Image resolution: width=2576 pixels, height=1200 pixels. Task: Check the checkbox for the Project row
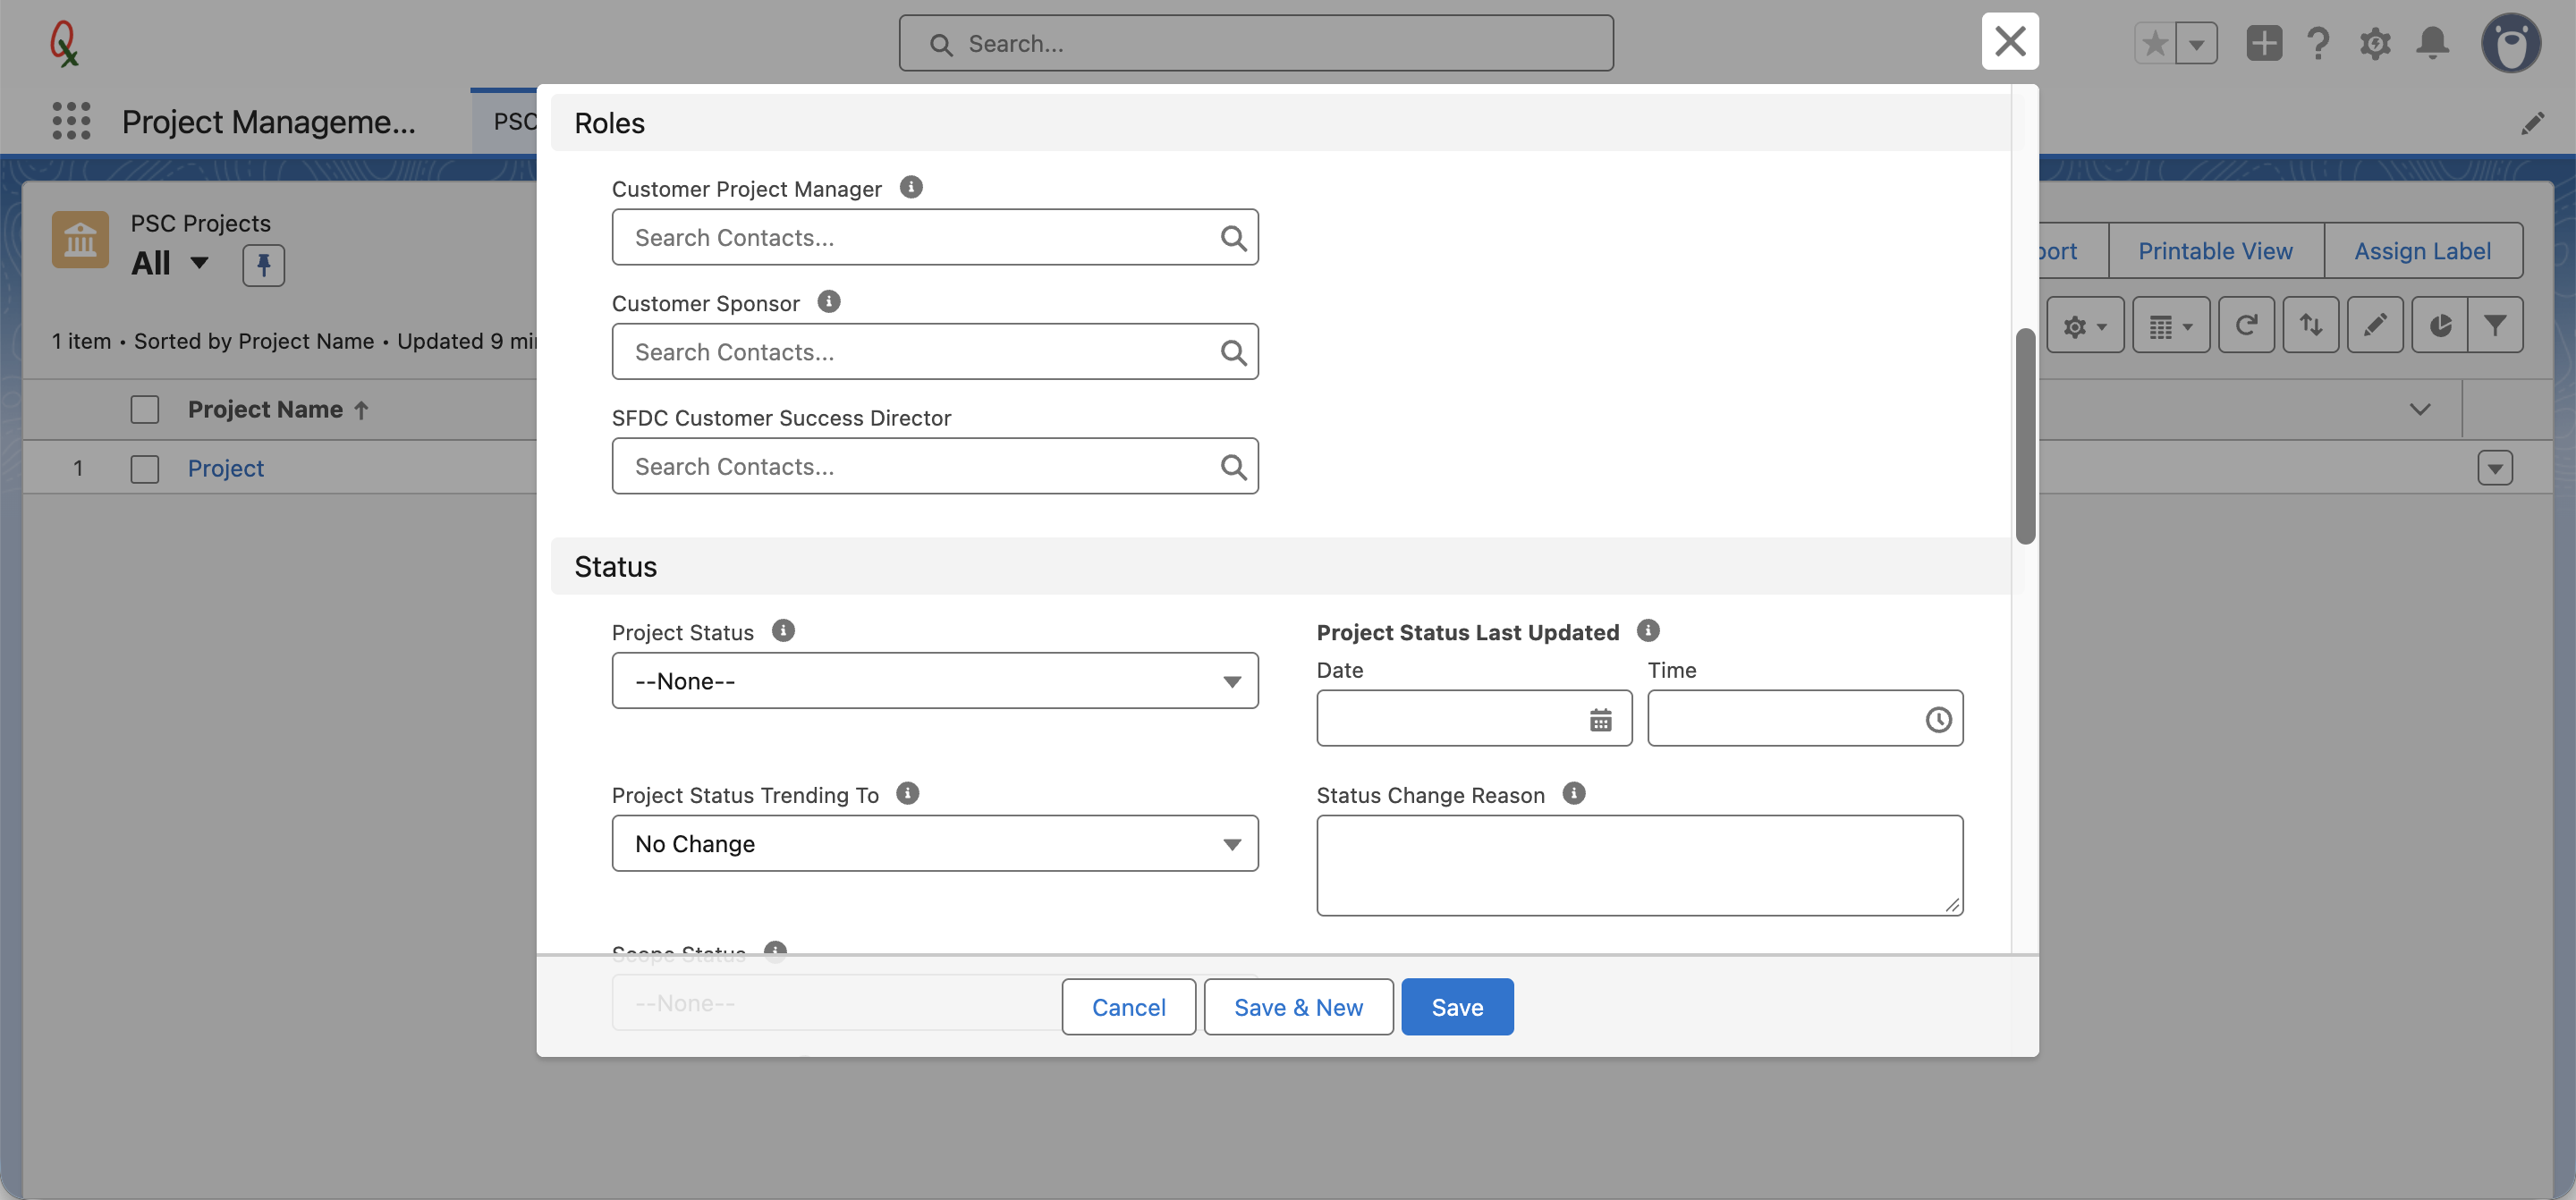click(x=145, y=469)
